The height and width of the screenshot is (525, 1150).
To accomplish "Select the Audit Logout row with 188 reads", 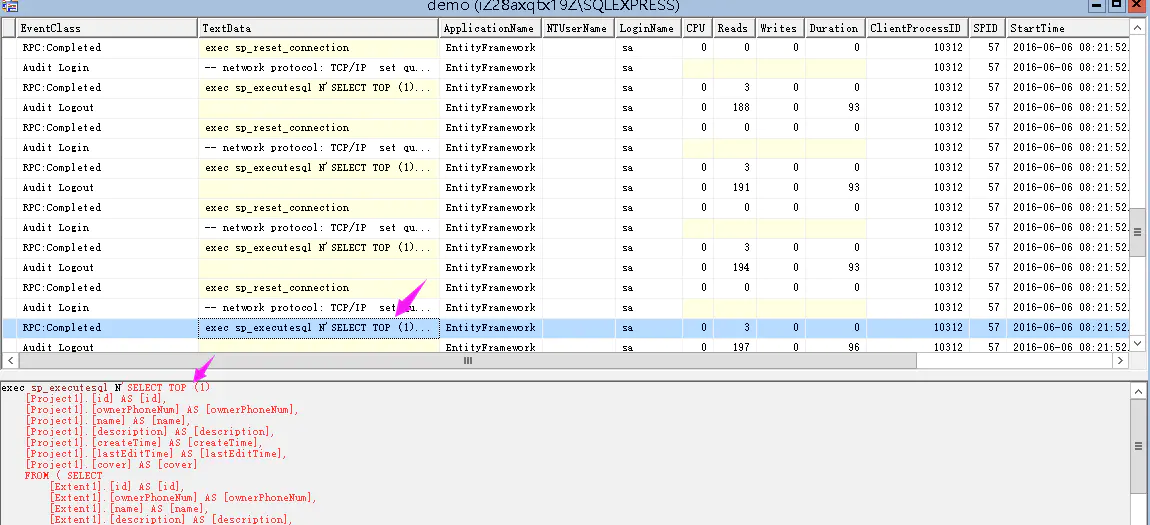I will [565, 107].
